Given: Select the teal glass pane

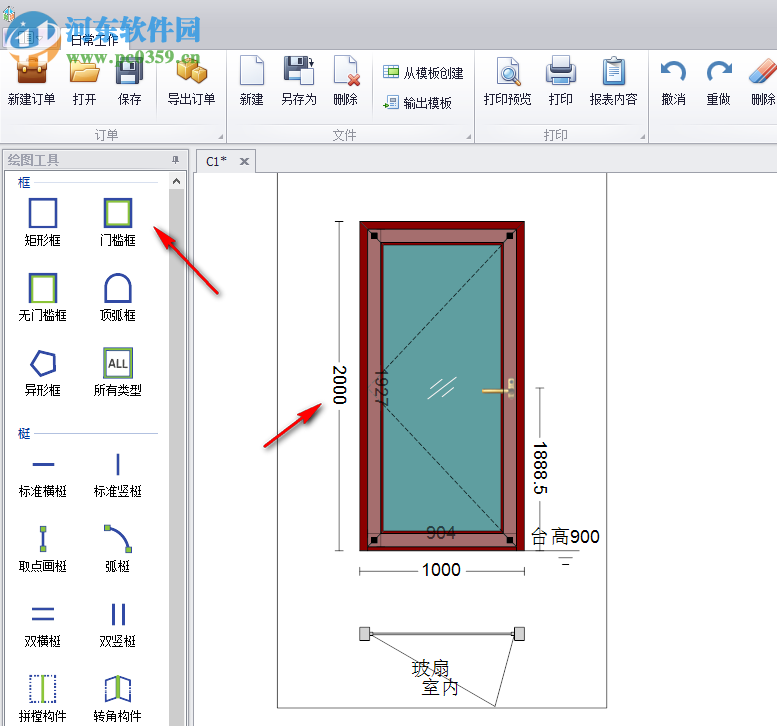Looking at the screenshot, I should point(442,388).
